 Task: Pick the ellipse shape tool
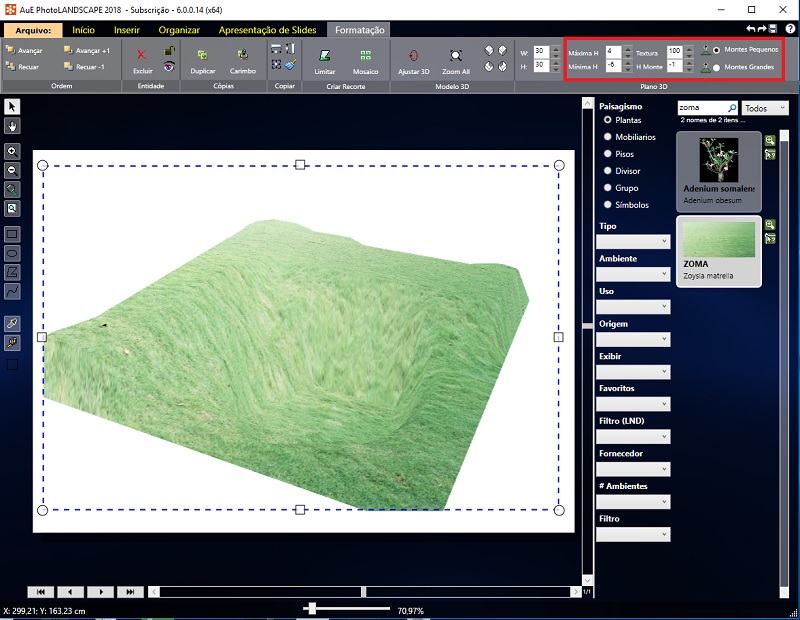12,253
